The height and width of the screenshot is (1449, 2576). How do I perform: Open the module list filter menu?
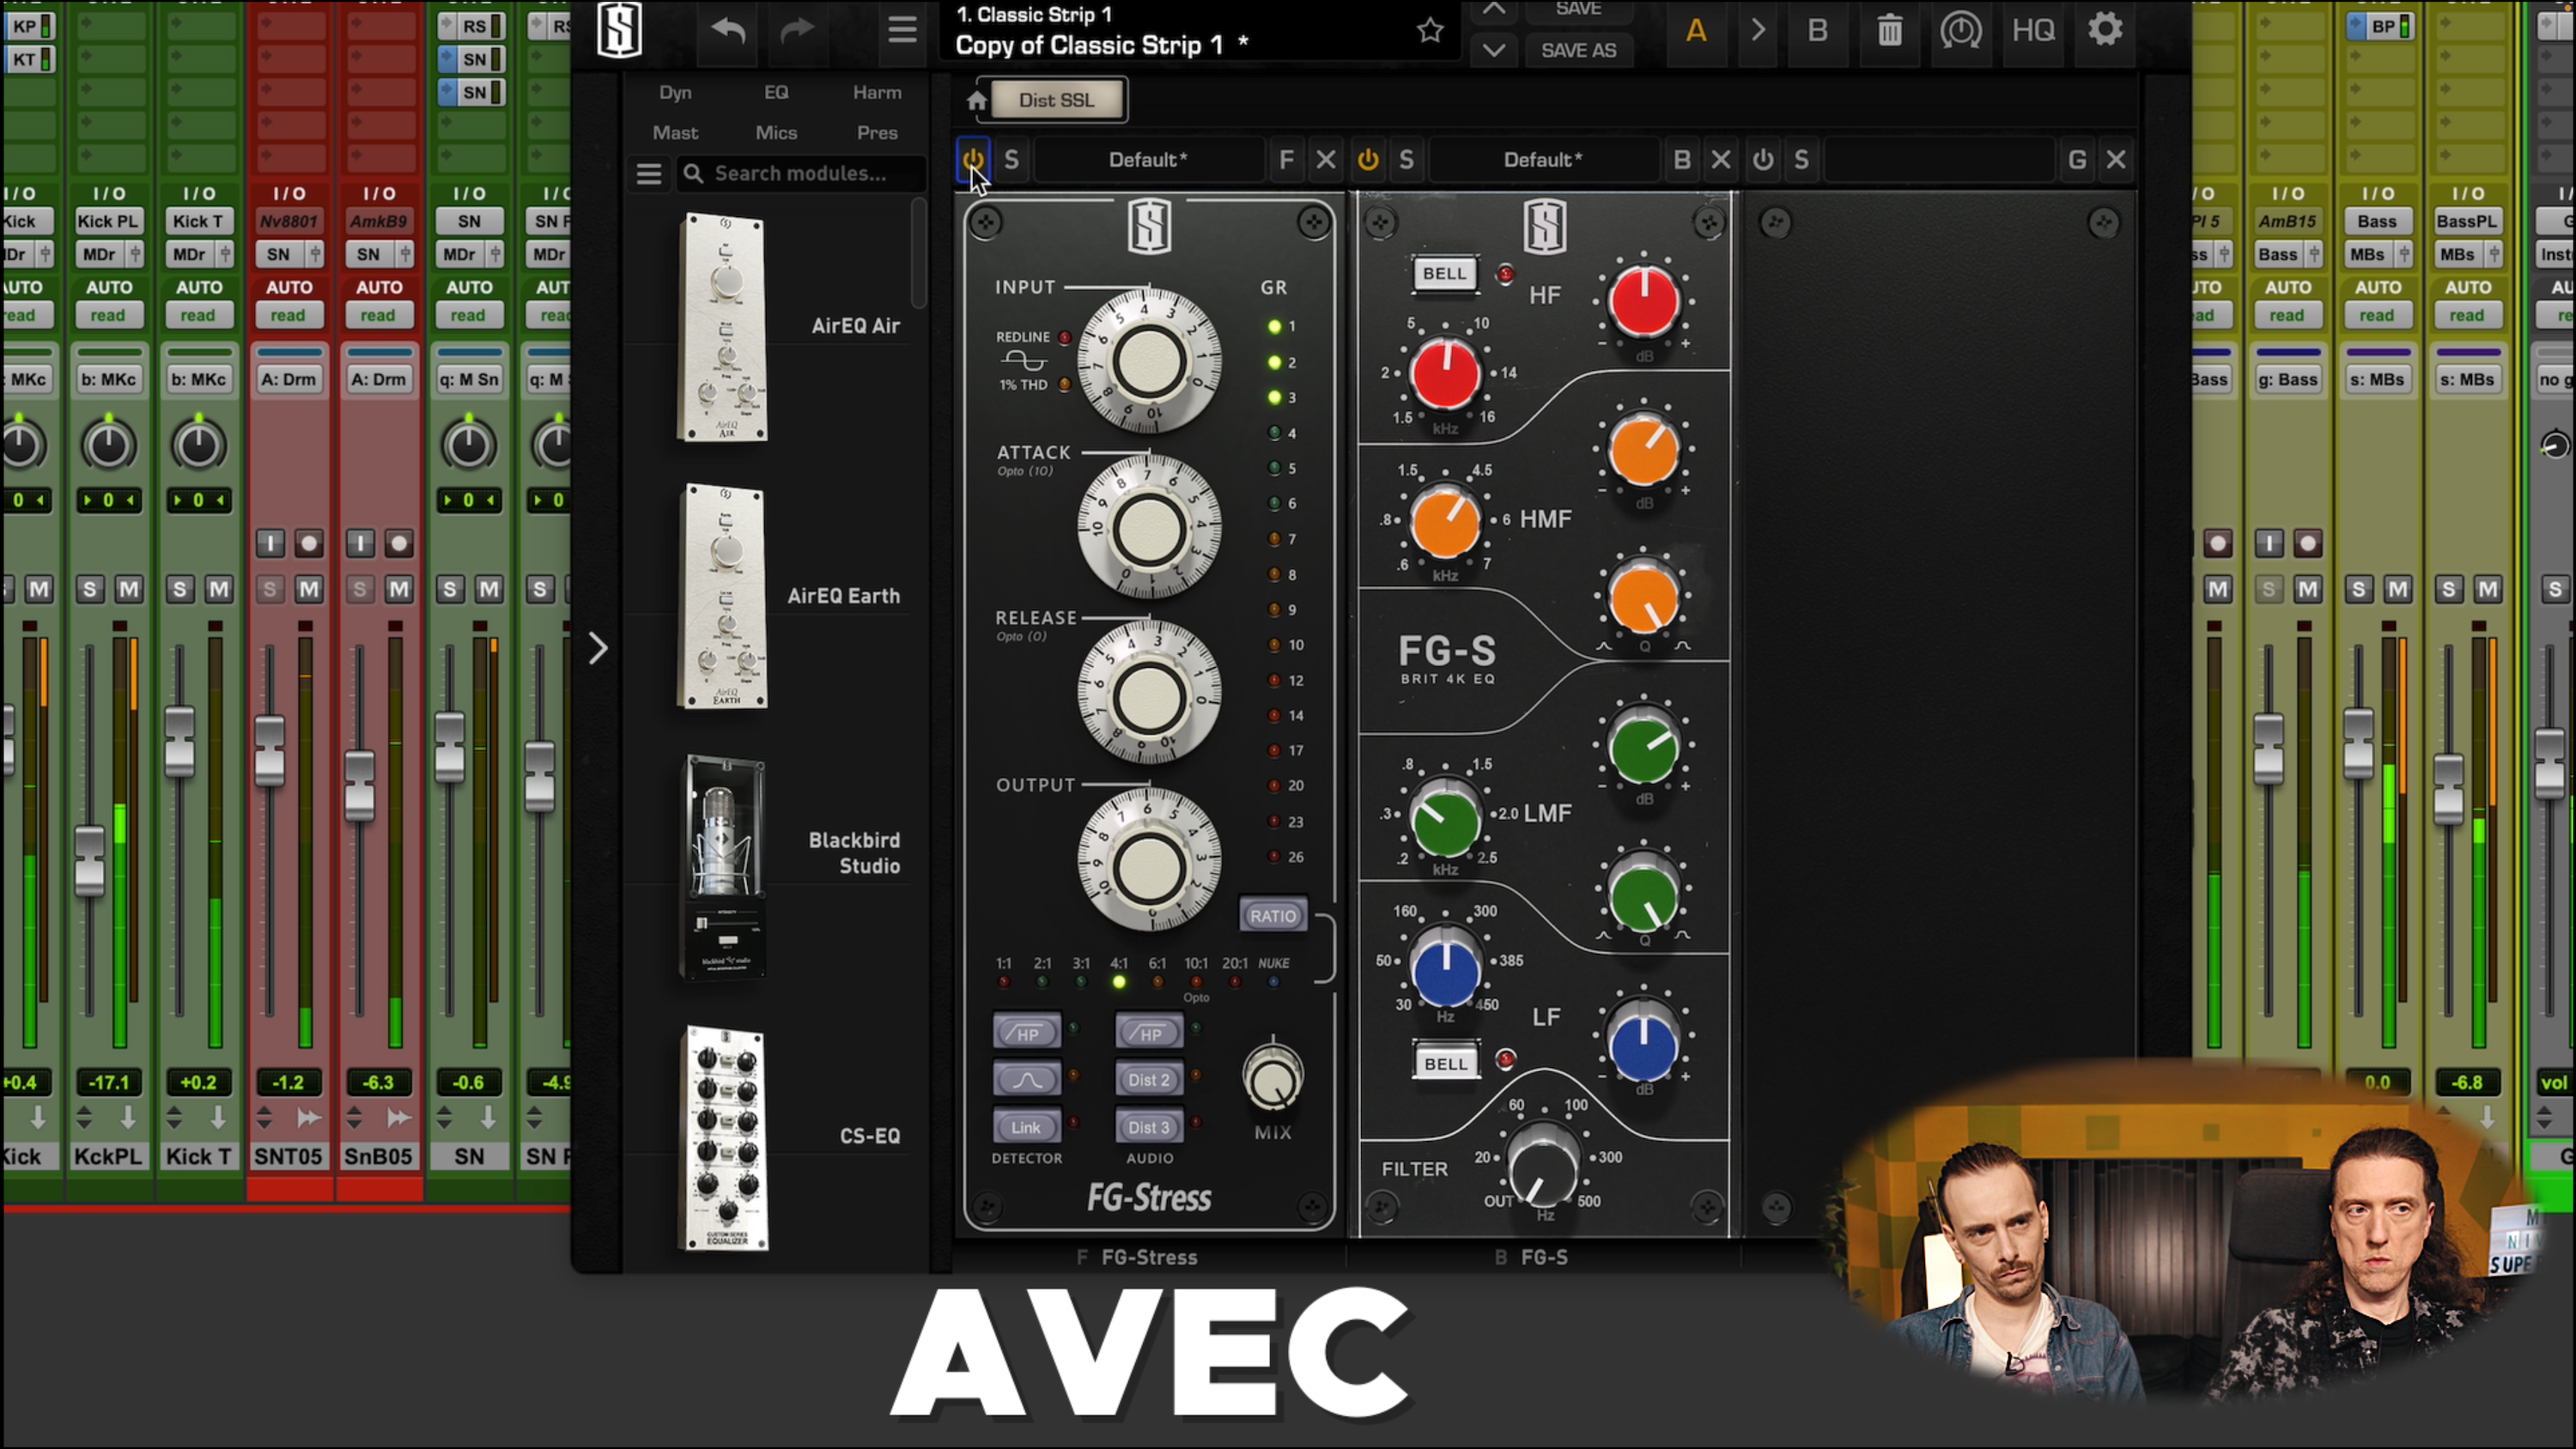coord(649,174)
